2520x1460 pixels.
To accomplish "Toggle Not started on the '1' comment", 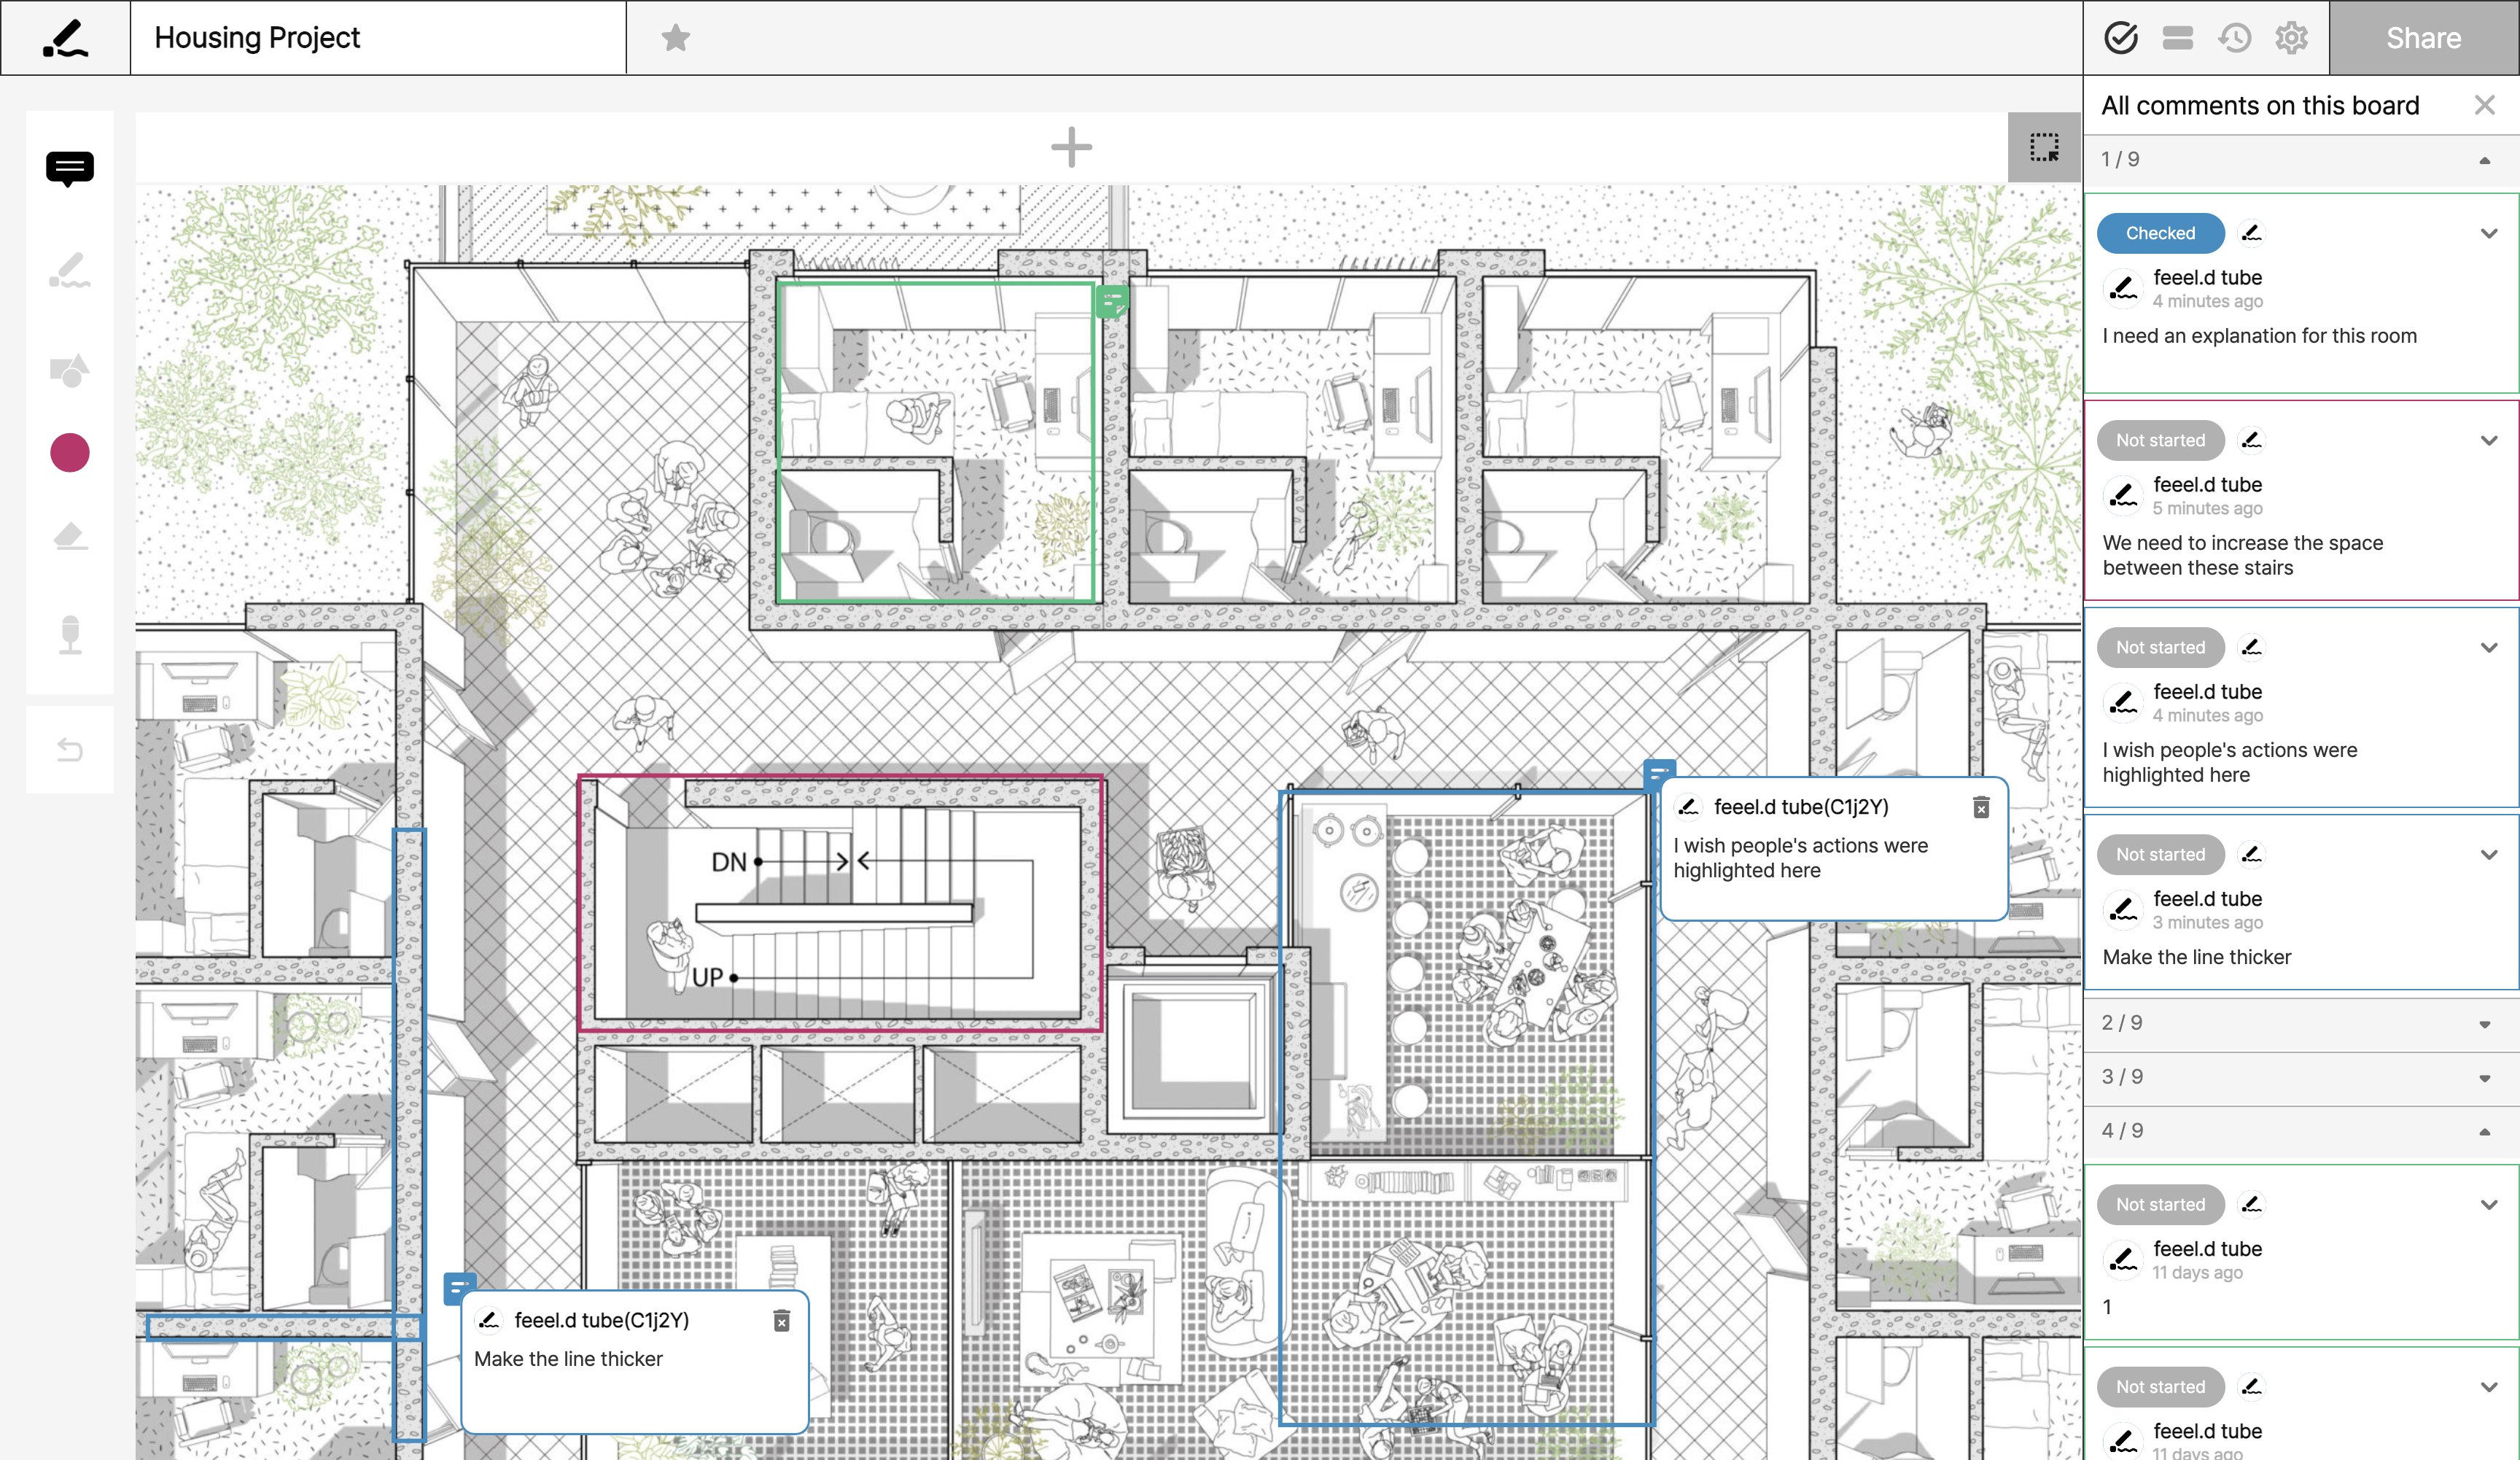I will point(2160,1204).
